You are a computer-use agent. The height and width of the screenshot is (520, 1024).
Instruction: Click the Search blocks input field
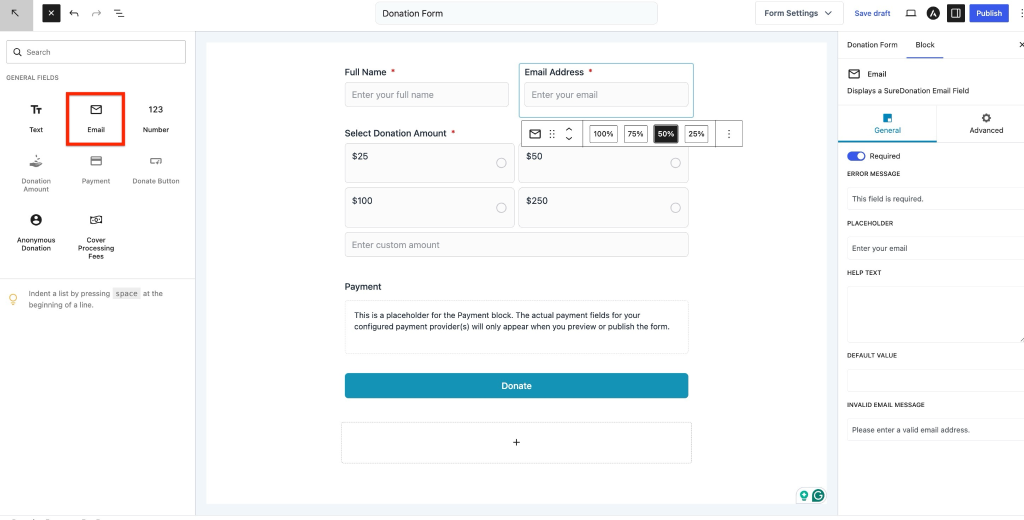(96, 52)
